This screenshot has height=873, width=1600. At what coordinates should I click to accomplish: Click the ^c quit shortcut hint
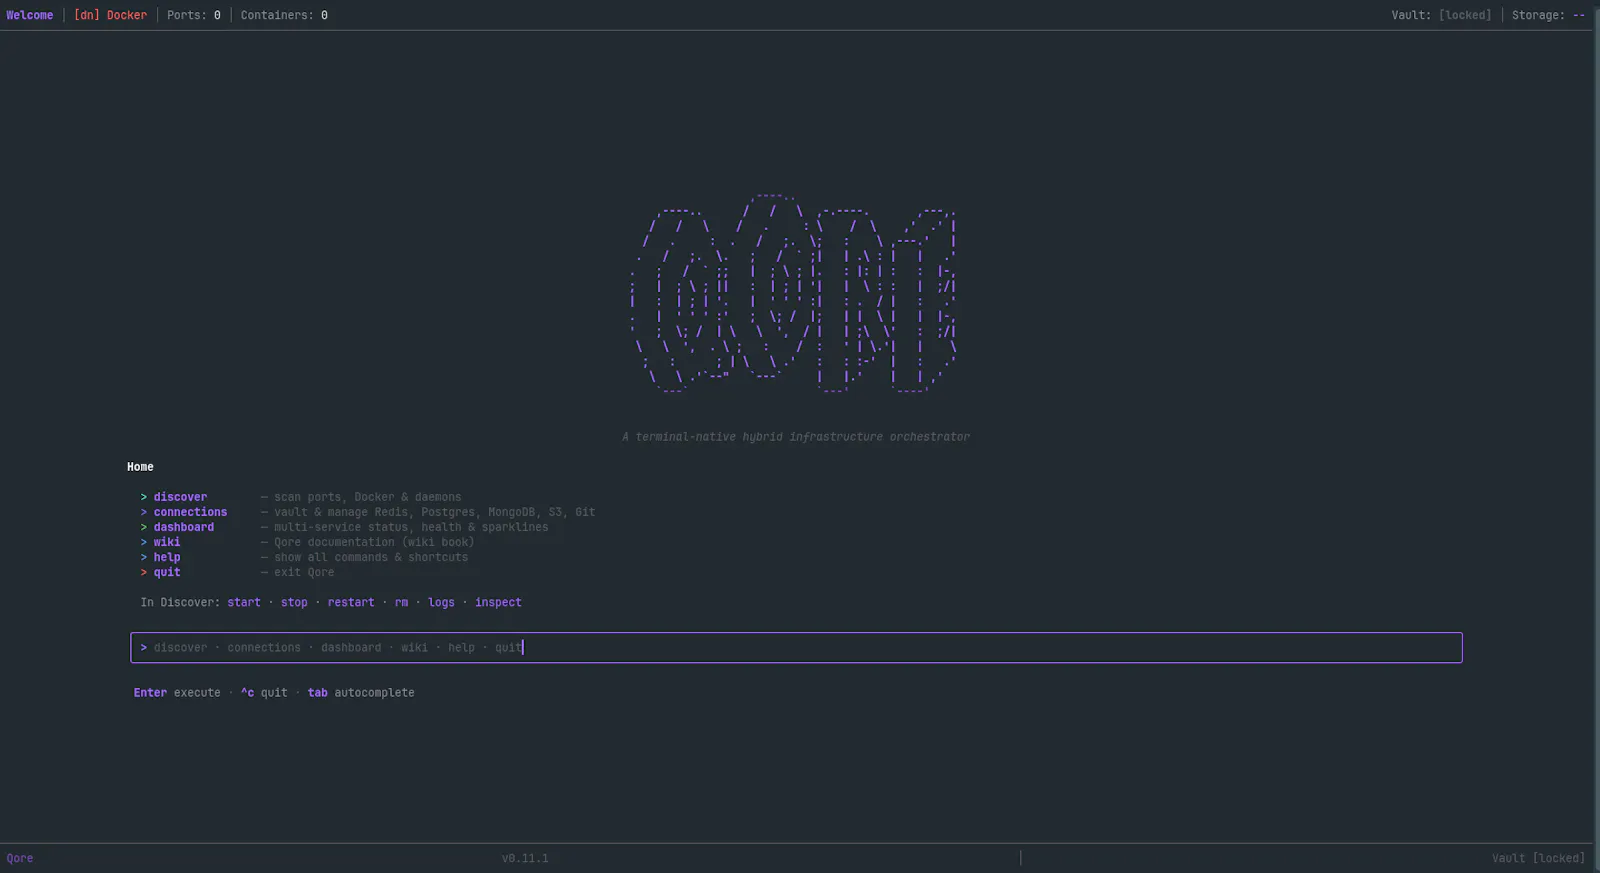264,692
